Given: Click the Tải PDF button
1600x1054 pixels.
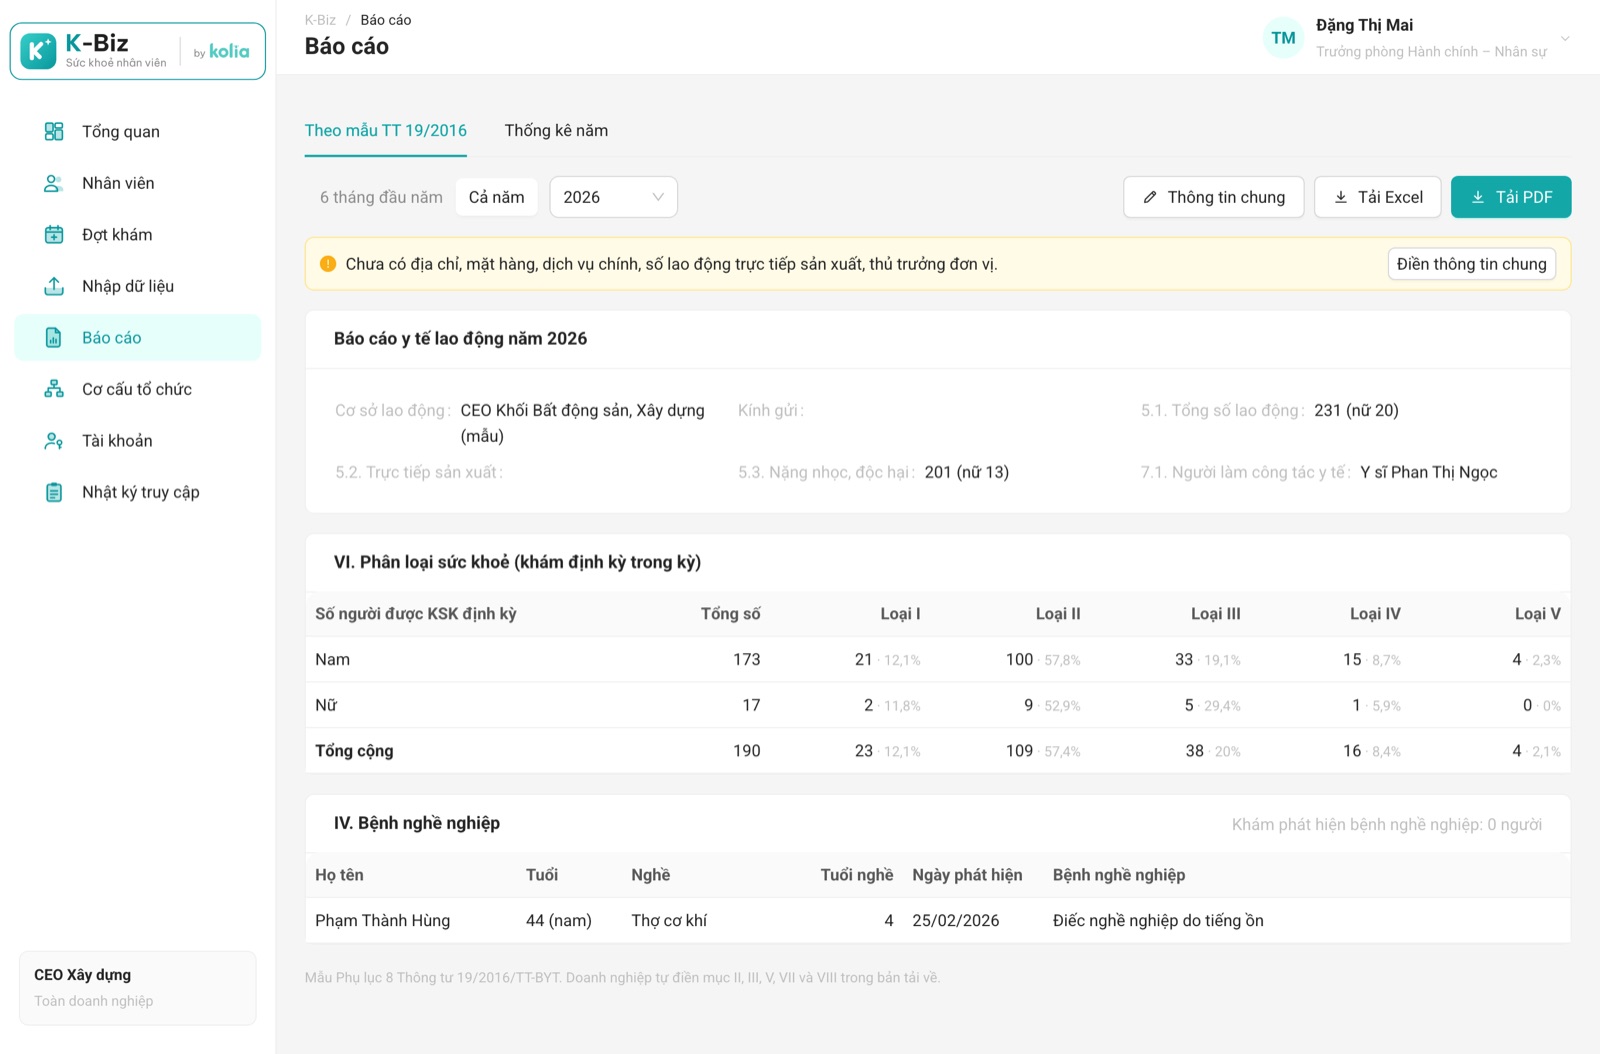Looking at the screenshot, I should [1511, 197].
